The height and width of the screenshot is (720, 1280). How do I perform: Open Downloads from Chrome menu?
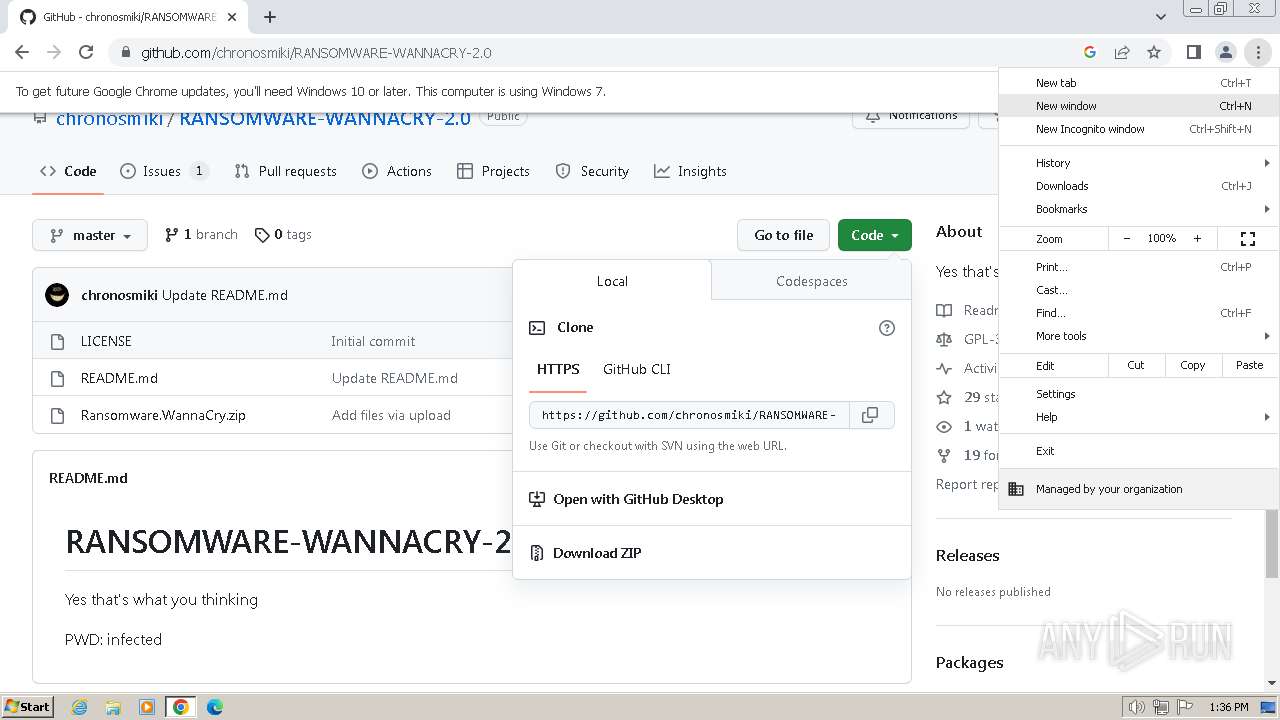click(1138, 186)
